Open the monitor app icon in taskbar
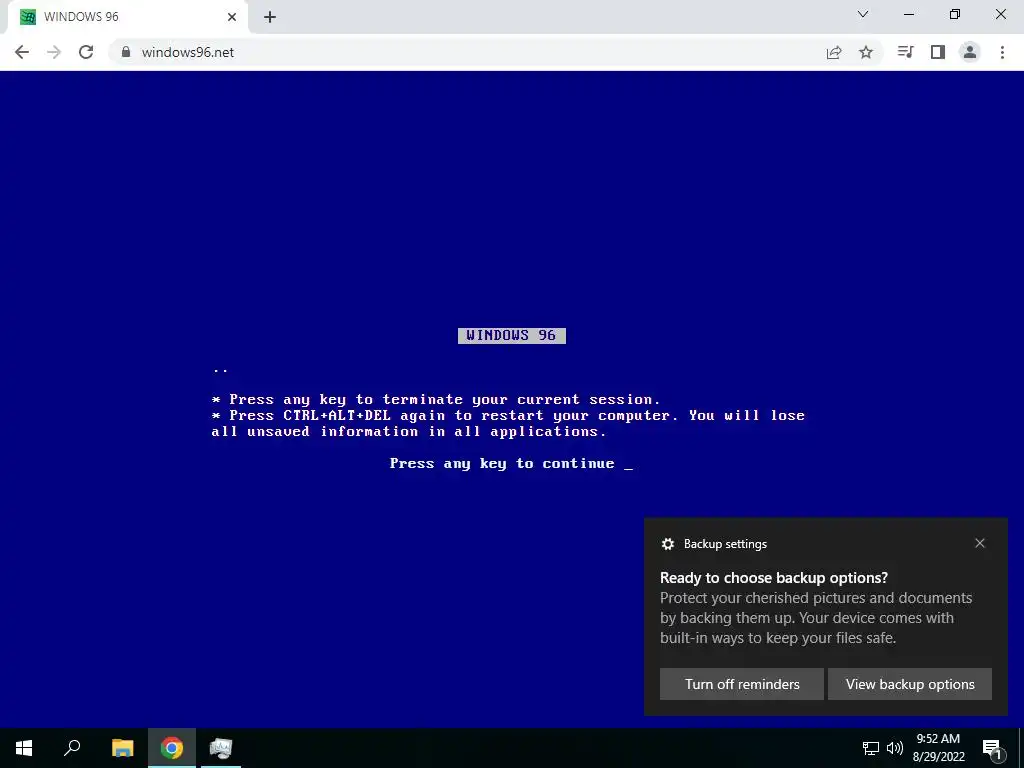 point(221,748)
